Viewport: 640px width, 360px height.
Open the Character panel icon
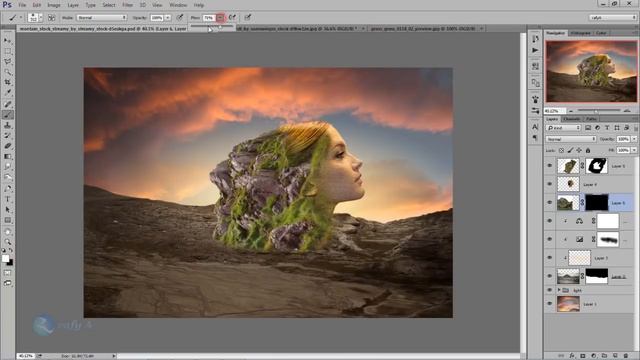coord(535,127)
